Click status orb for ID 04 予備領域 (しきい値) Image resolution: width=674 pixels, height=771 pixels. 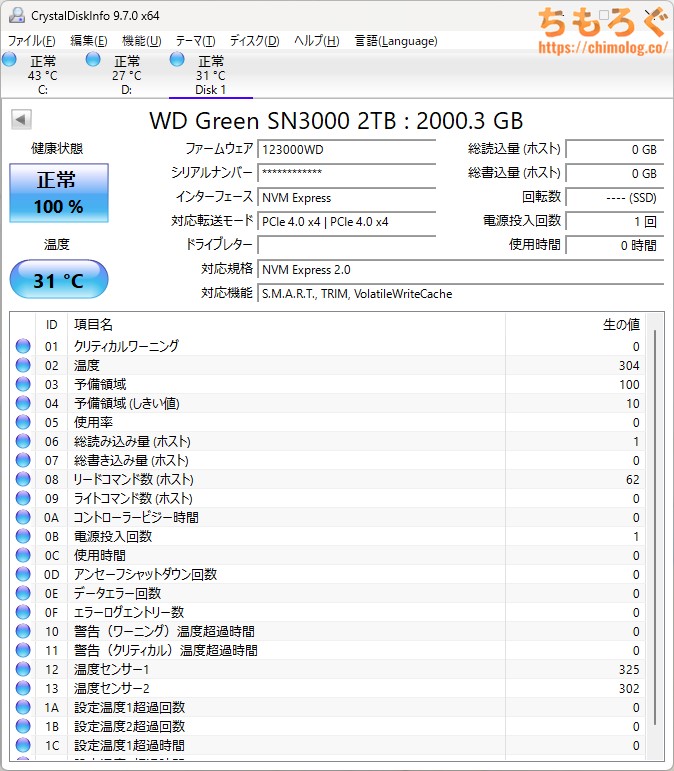pos(23,403)
